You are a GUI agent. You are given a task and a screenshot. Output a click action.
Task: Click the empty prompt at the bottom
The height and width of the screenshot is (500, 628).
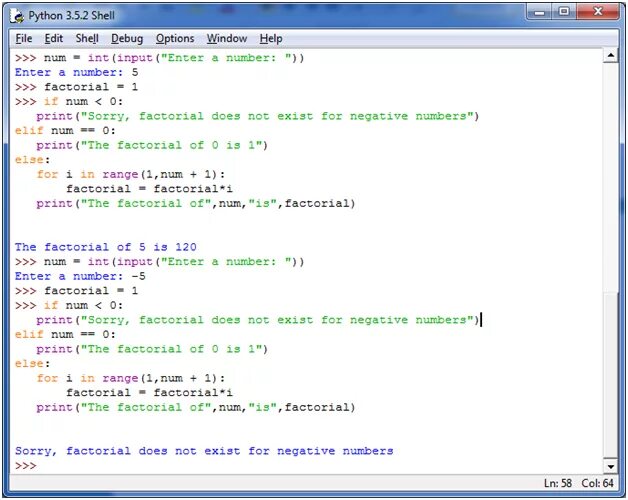pos(26,466)
